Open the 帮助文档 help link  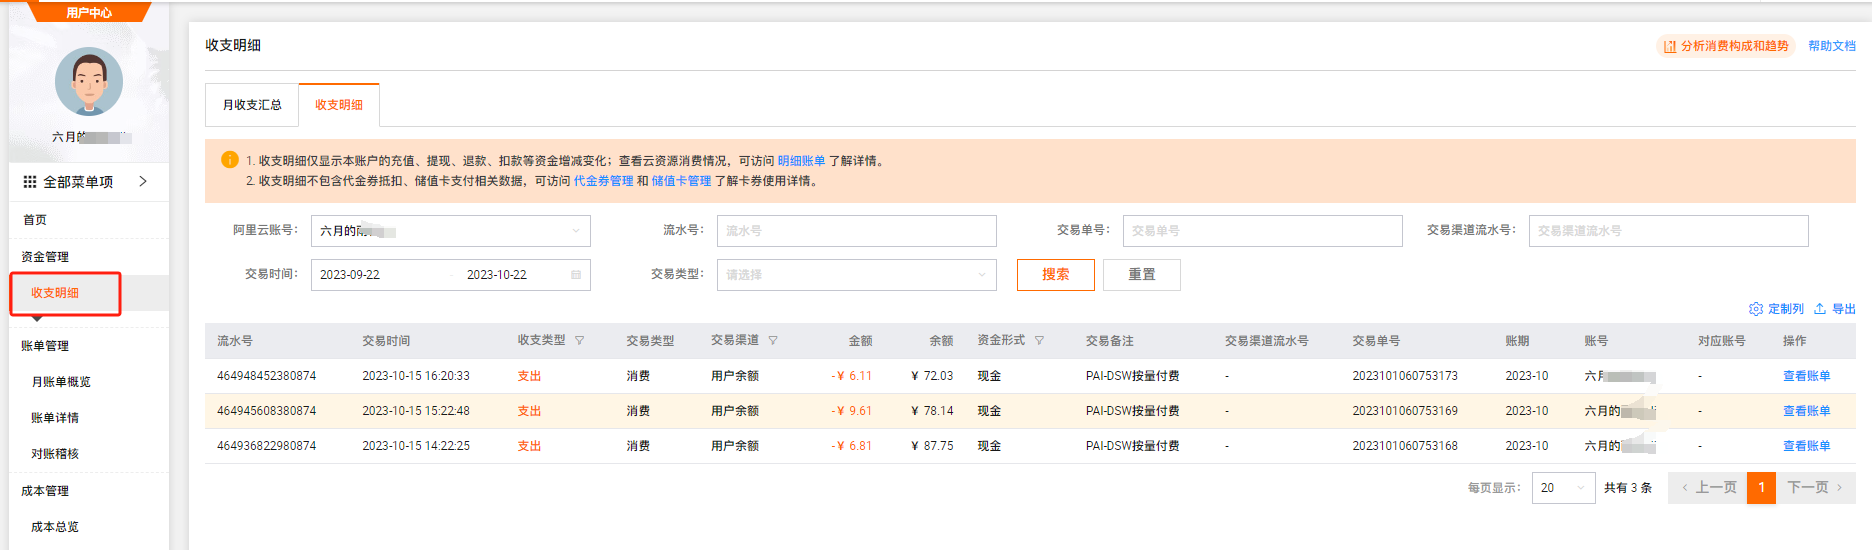[1832, 46]
